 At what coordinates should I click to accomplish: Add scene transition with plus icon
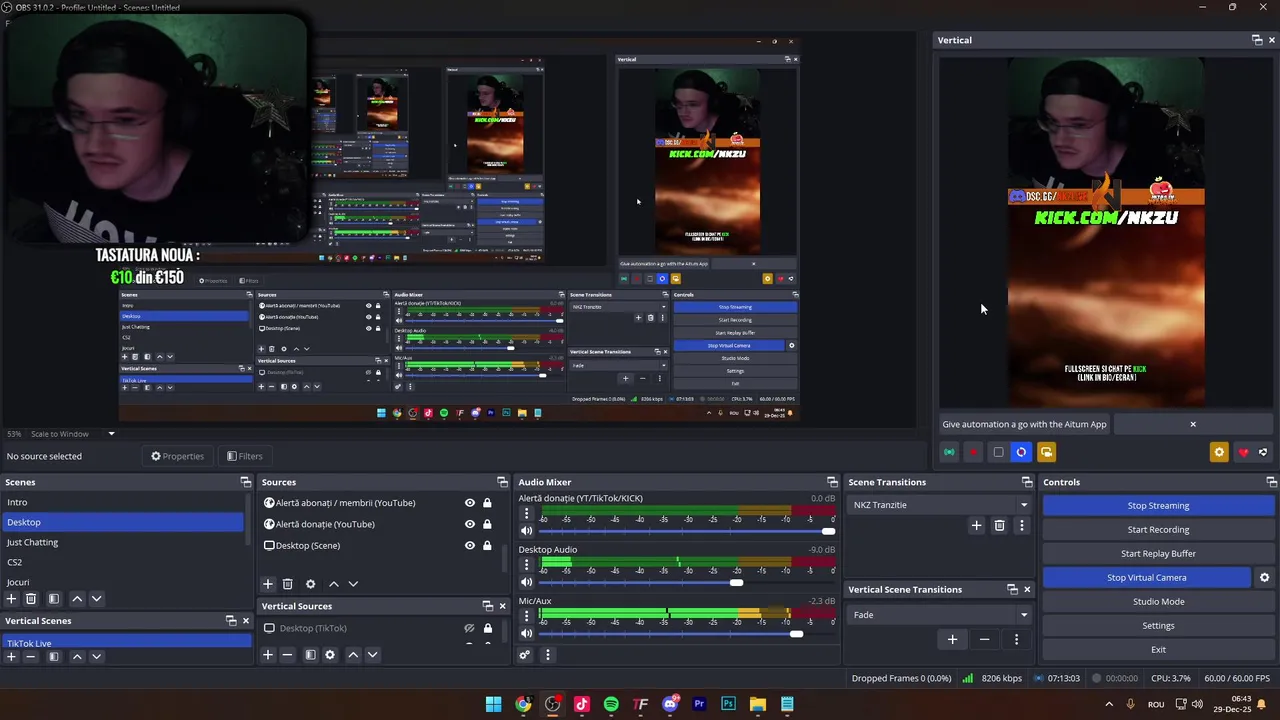coord(977,525)
